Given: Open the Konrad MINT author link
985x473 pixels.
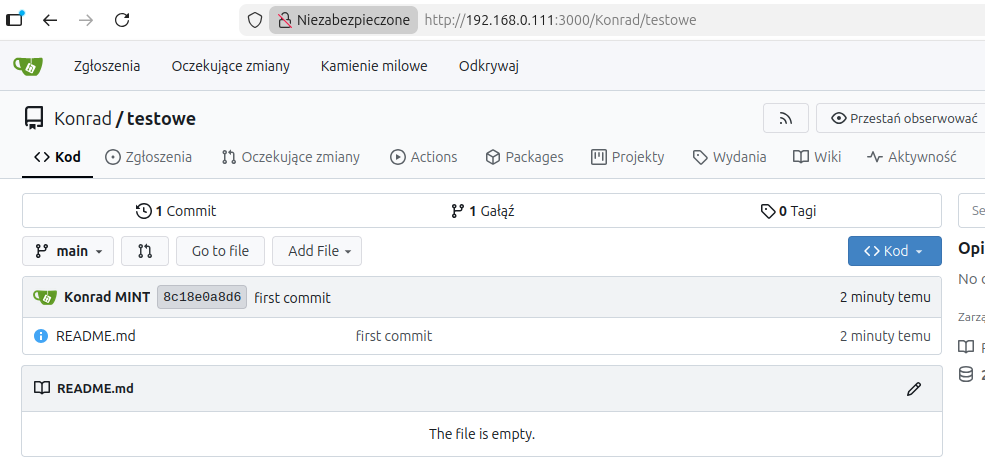Looking at the screenshot, I should tap(107, 297).
